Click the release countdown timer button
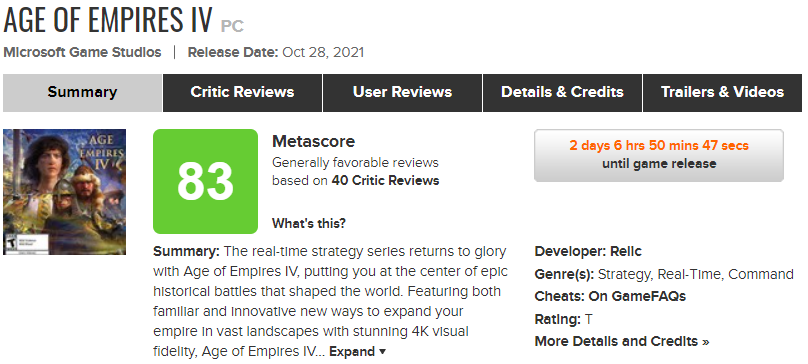The image size is (808, 364). click(x=659, y=155)
